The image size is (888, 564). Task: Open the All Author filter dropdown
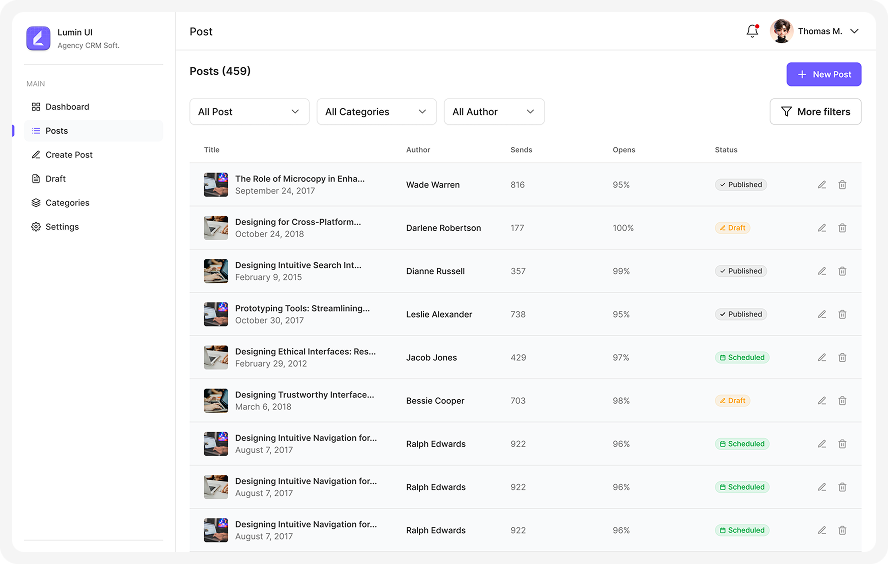494,112
